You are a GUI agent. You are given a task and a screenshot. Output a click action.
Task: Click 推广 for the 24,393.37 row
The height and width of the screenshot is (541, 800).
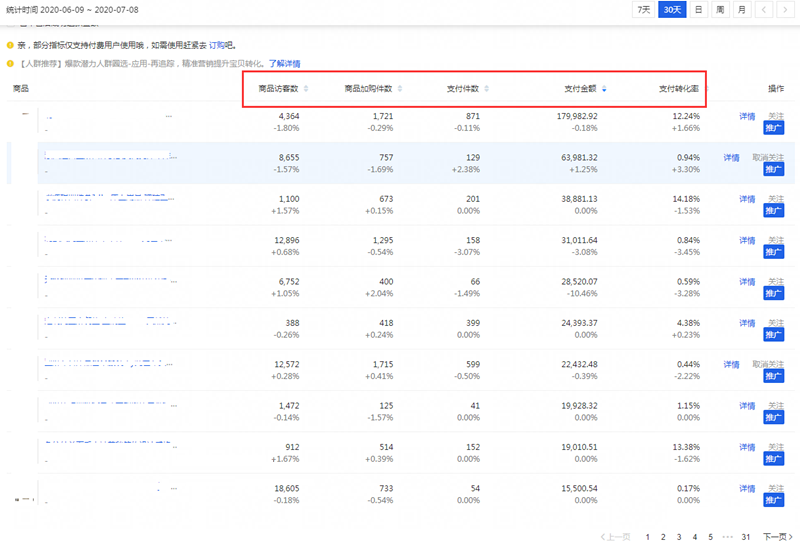coord(773,334)
